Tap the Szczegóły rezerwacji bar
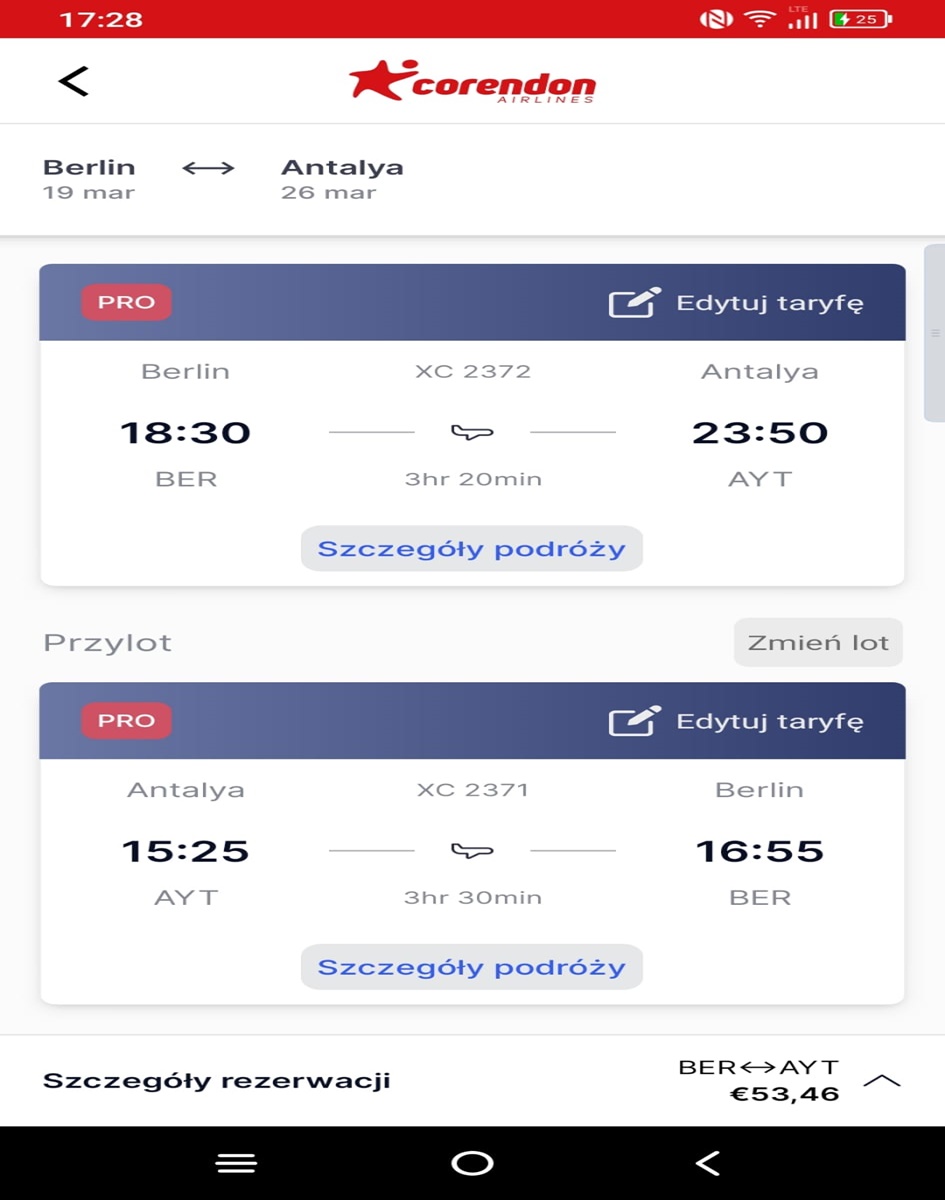 click(472, 1080)
